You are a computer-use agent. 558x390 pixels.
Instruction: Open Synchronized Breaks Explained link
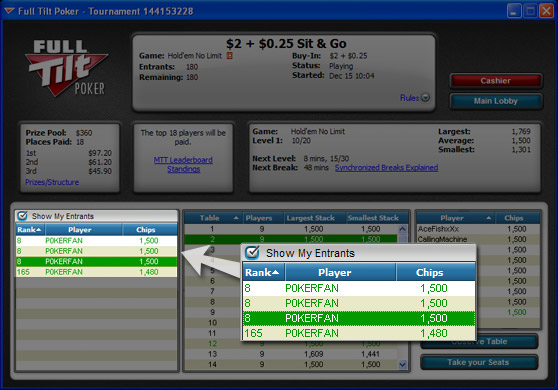(386, 168)
